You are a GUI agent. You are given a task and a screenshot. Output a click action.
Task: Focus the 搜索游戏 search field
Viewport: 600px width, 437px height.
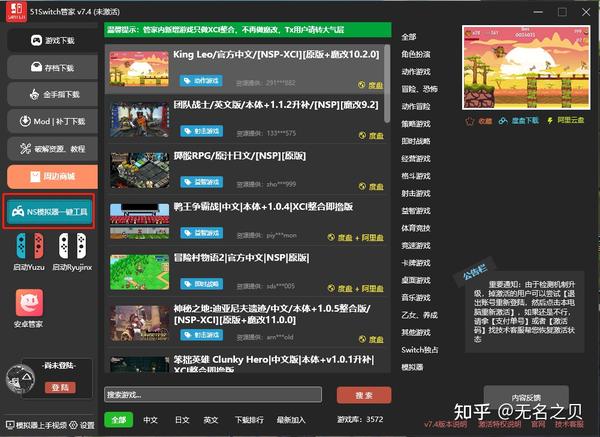213,395
